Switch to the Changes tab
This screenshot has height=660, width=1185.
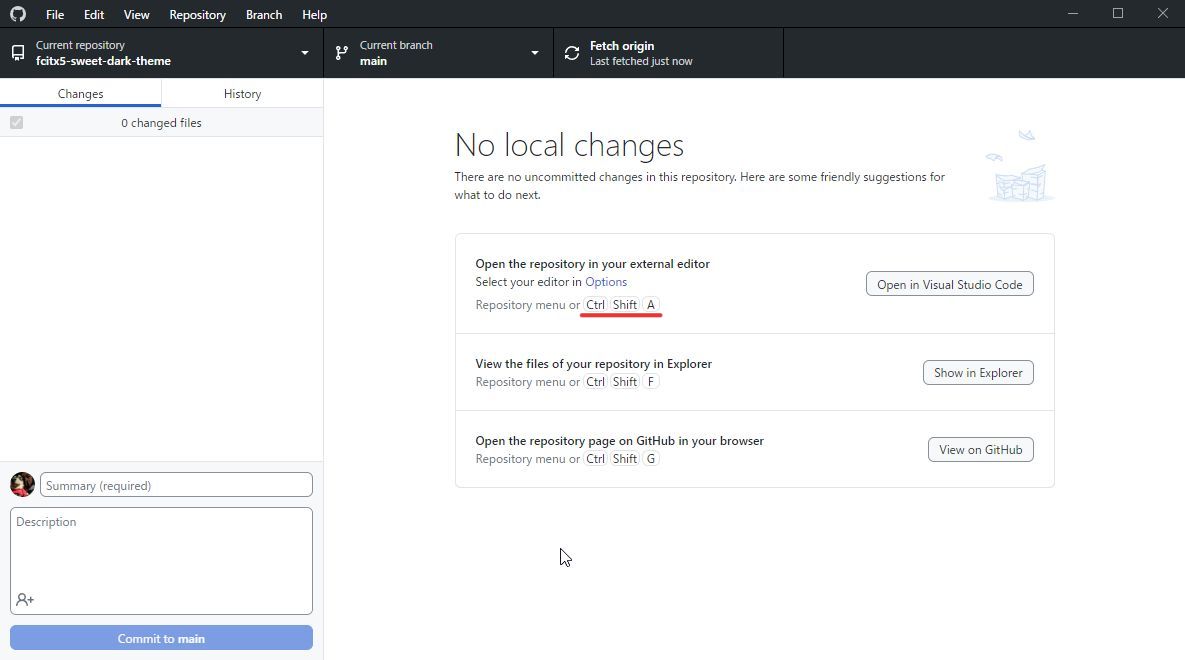pos(80,92)
